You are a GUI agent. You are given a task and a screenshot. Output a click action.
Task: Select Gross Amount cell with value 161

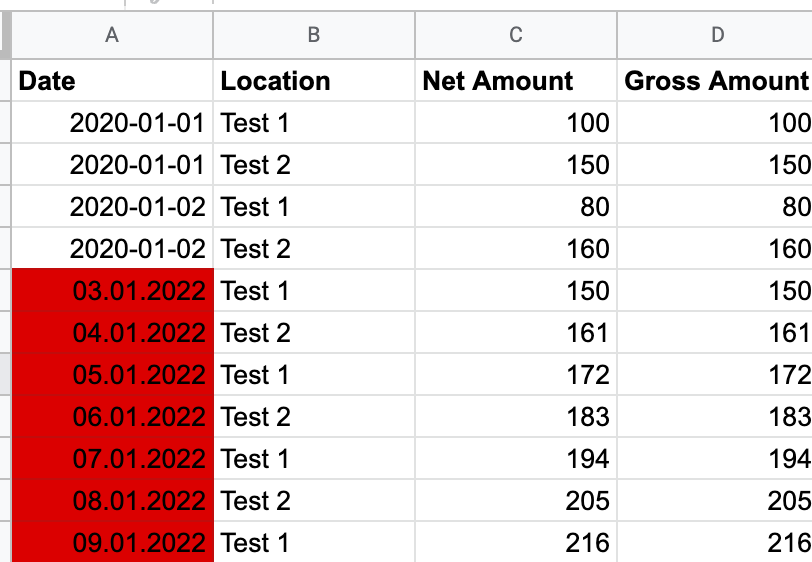(715, 333)
